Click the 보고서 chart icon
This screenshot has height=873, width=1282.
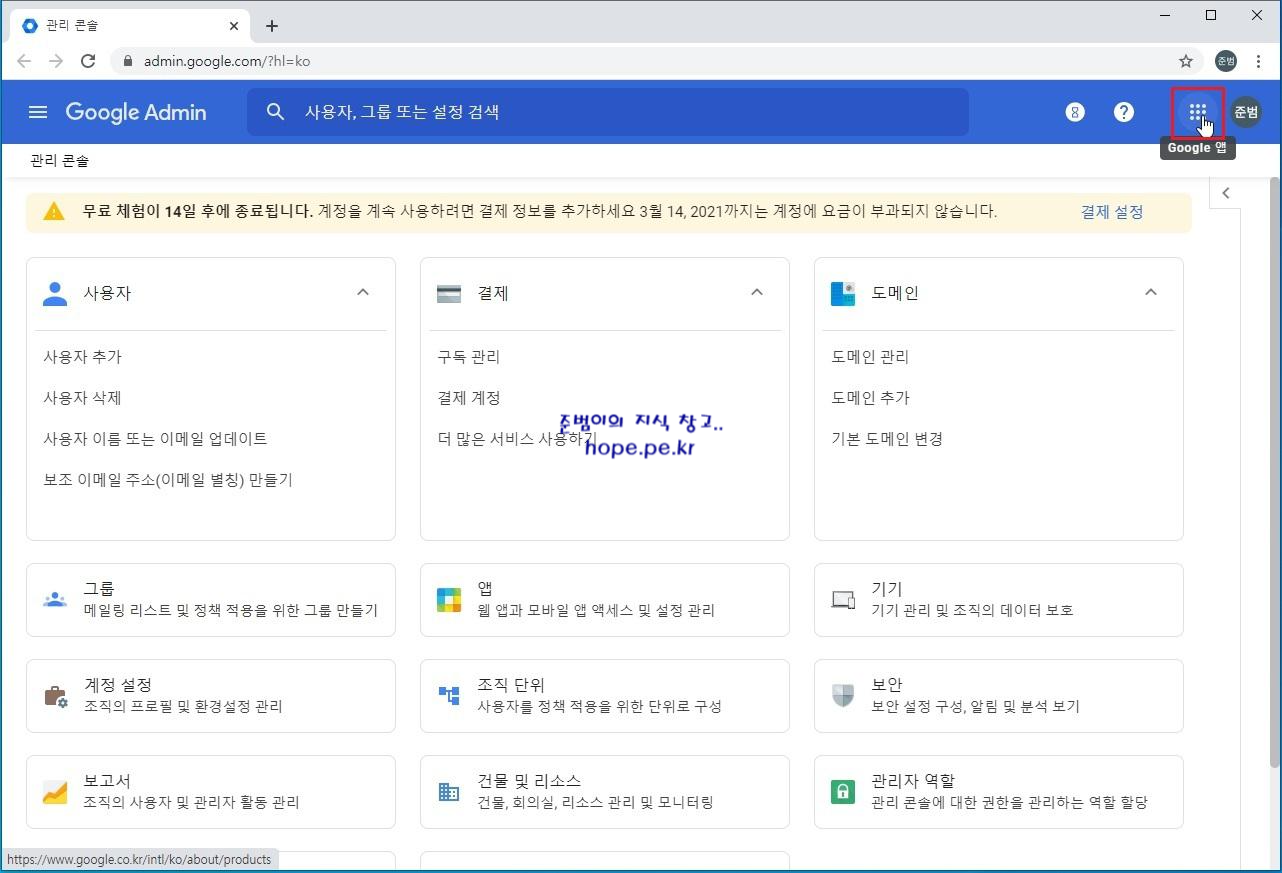[55, 792]
